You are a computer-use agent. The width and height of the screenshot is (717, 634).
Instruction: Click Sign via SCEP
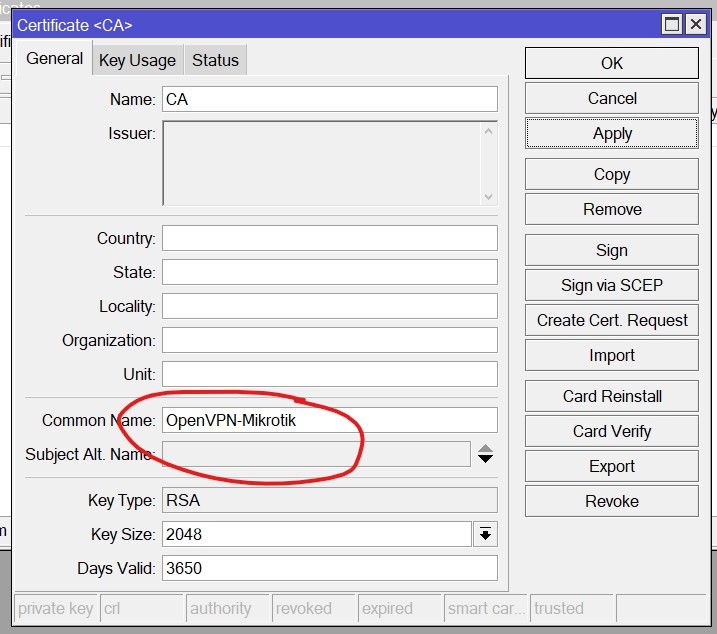(611, 285)
